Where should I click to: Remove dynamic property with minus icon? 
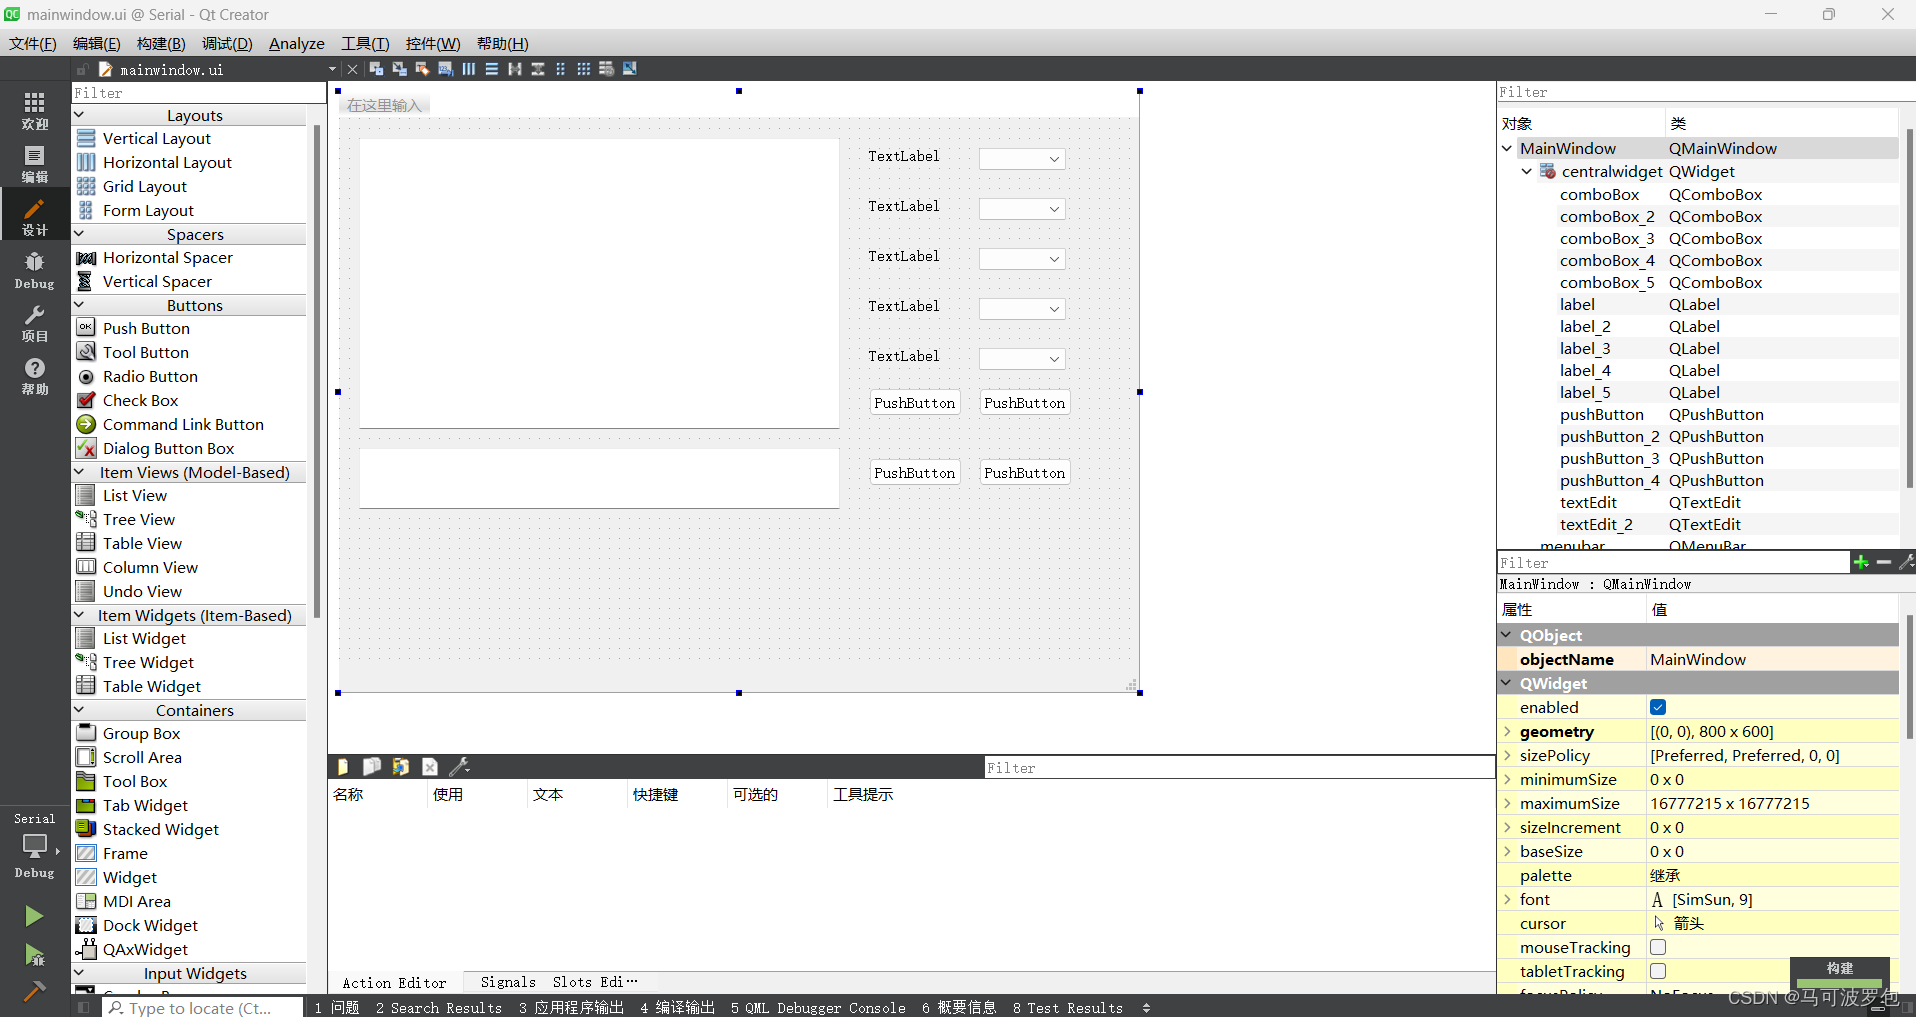(1884, 562)
